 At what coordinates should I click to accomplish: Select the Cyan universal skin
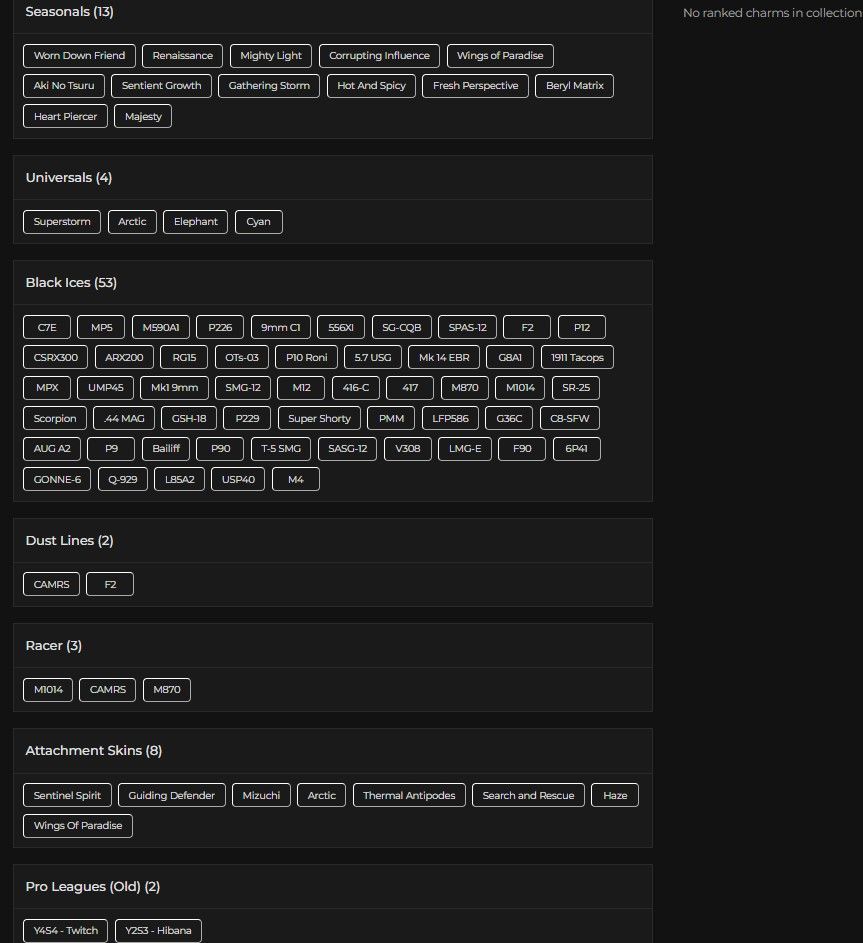[x=259, y=222]
